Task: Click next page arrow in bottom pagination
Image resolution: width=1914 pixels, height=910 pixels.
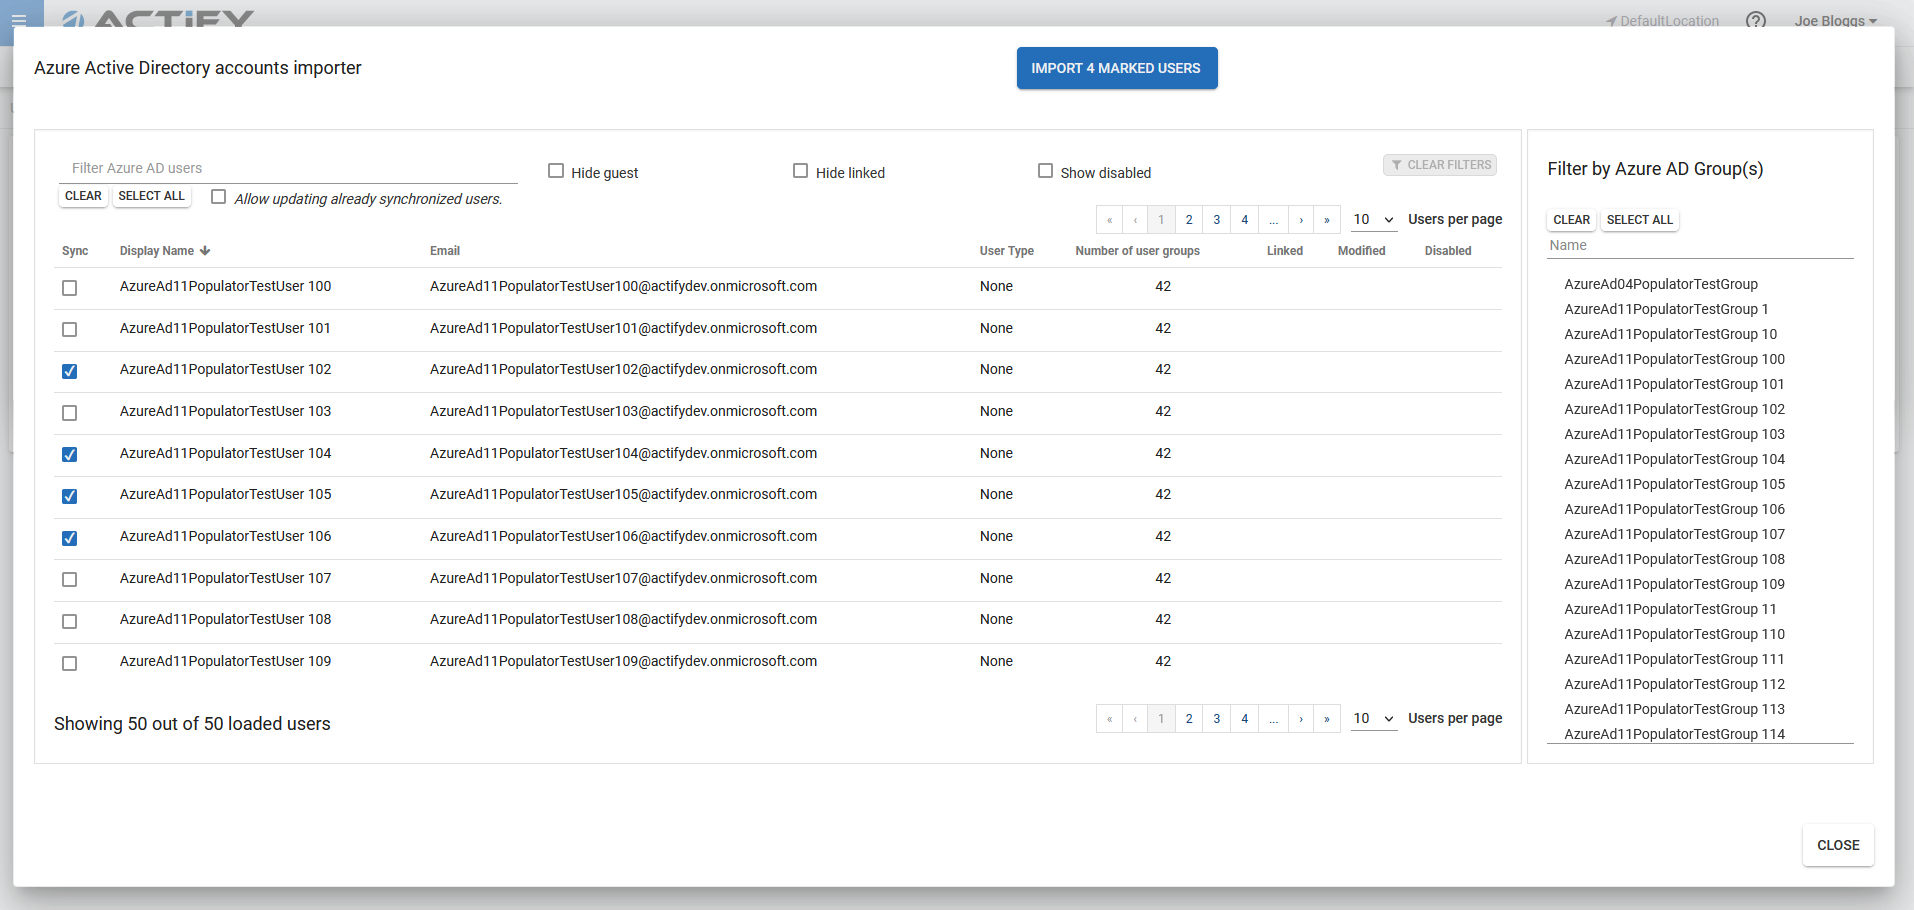Action: 1301,719
